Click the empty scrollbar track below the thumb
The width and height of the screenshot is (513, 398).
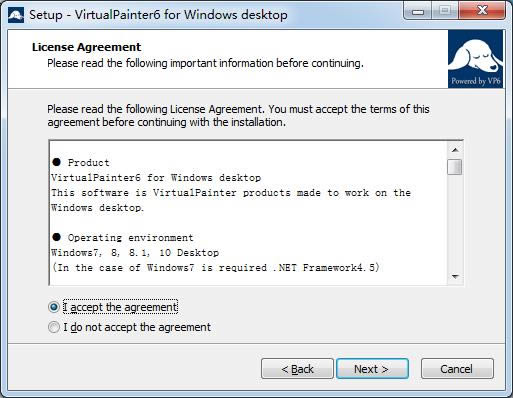pos(455,222)
